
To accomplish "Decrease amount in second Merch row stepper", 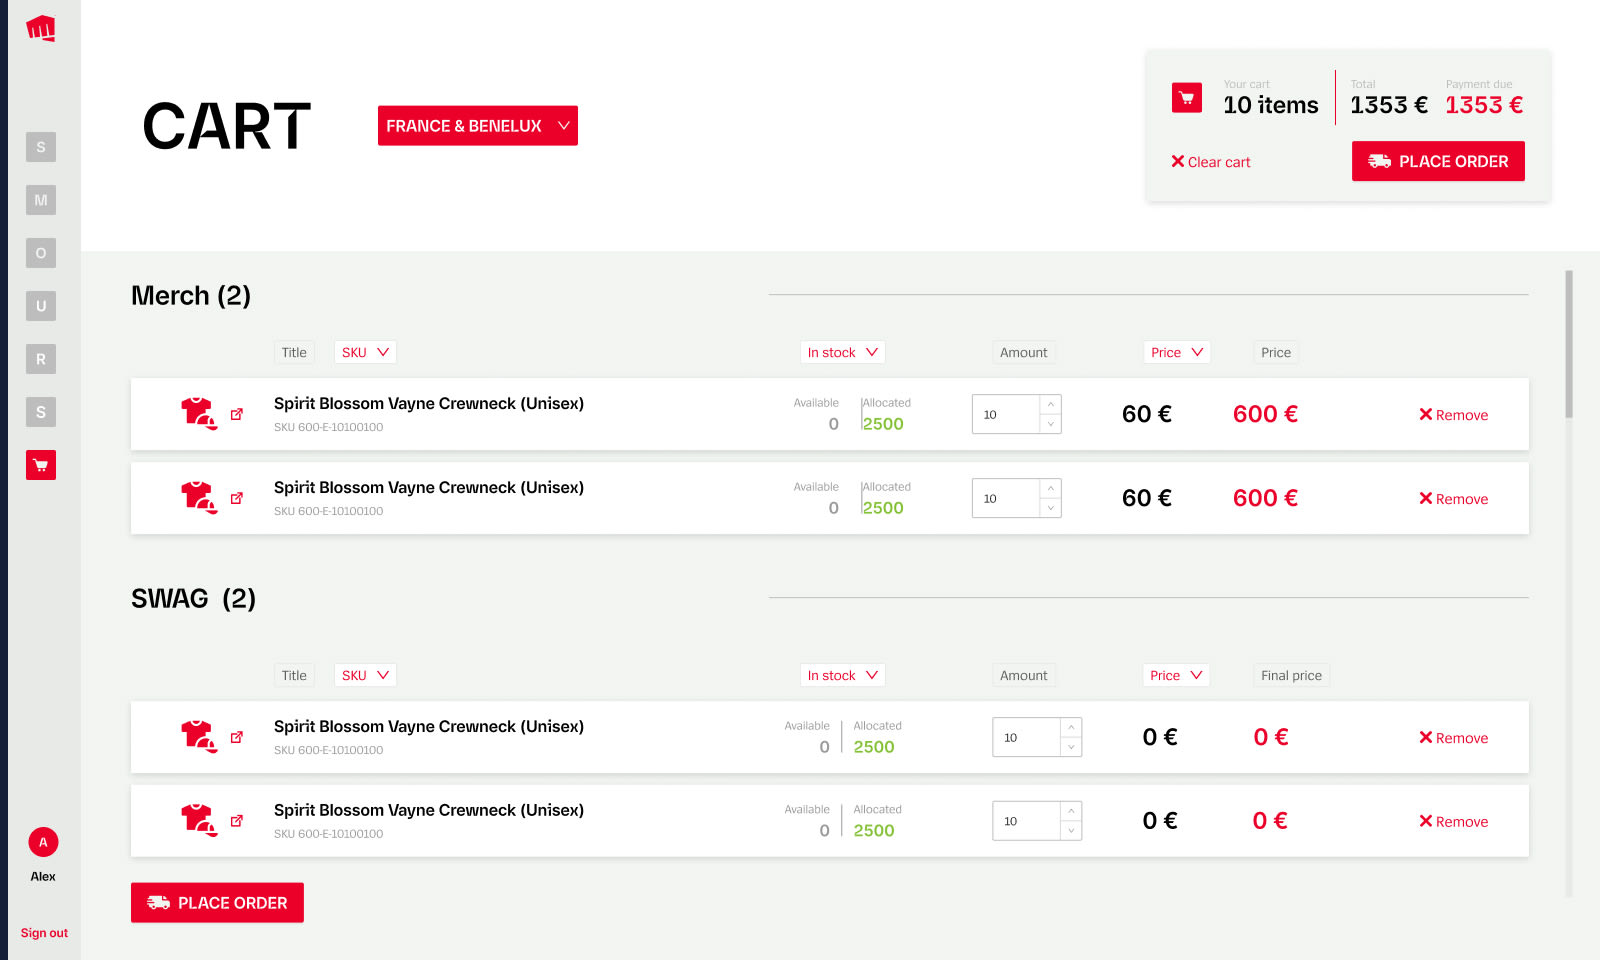I will pyautogui.click(x=1051, y=508).
